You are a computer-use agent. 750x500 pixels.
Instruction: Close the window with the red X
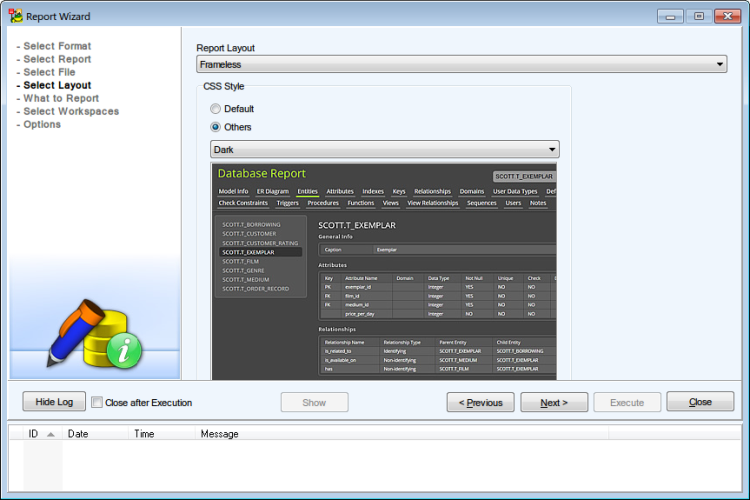tap(728, 16)
